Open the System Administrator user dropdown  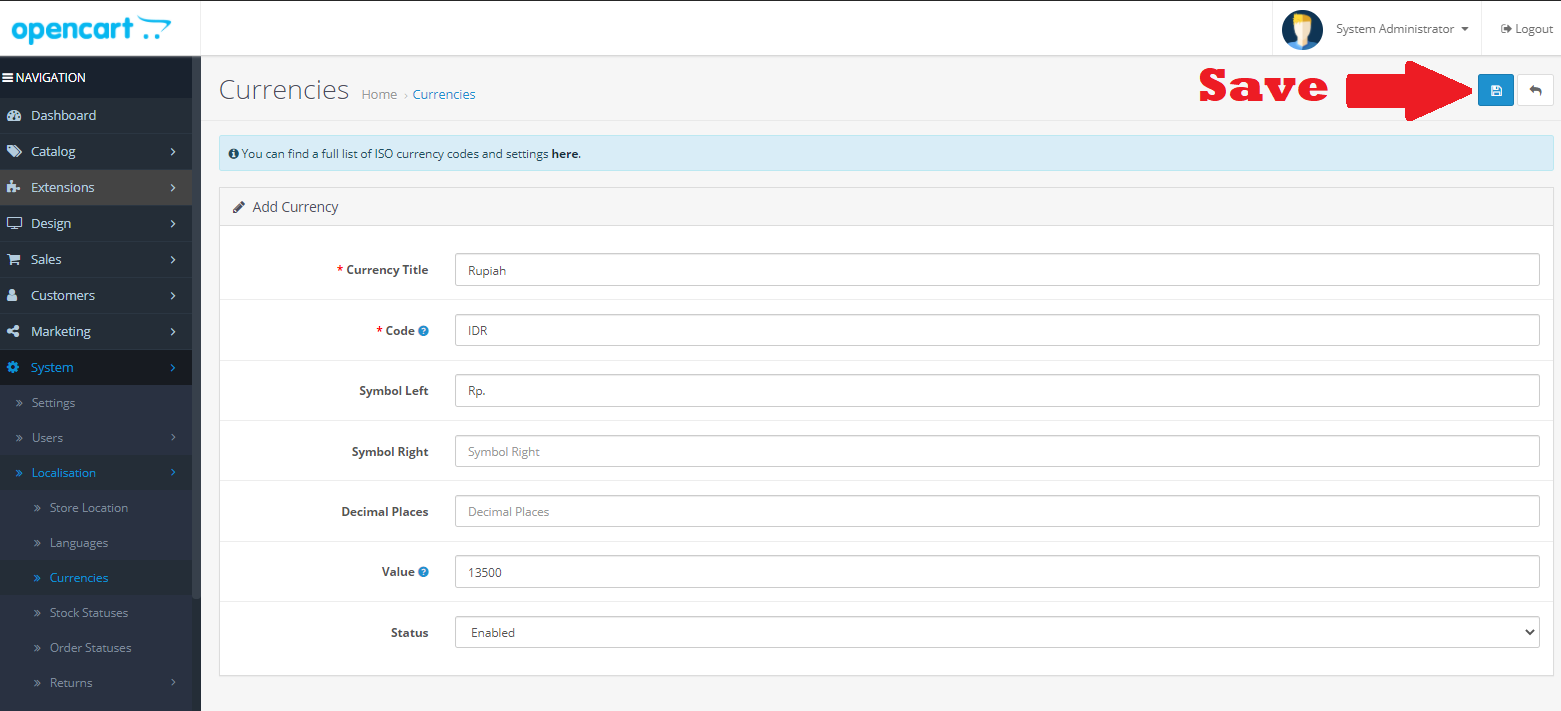[x=1401, y=29]
